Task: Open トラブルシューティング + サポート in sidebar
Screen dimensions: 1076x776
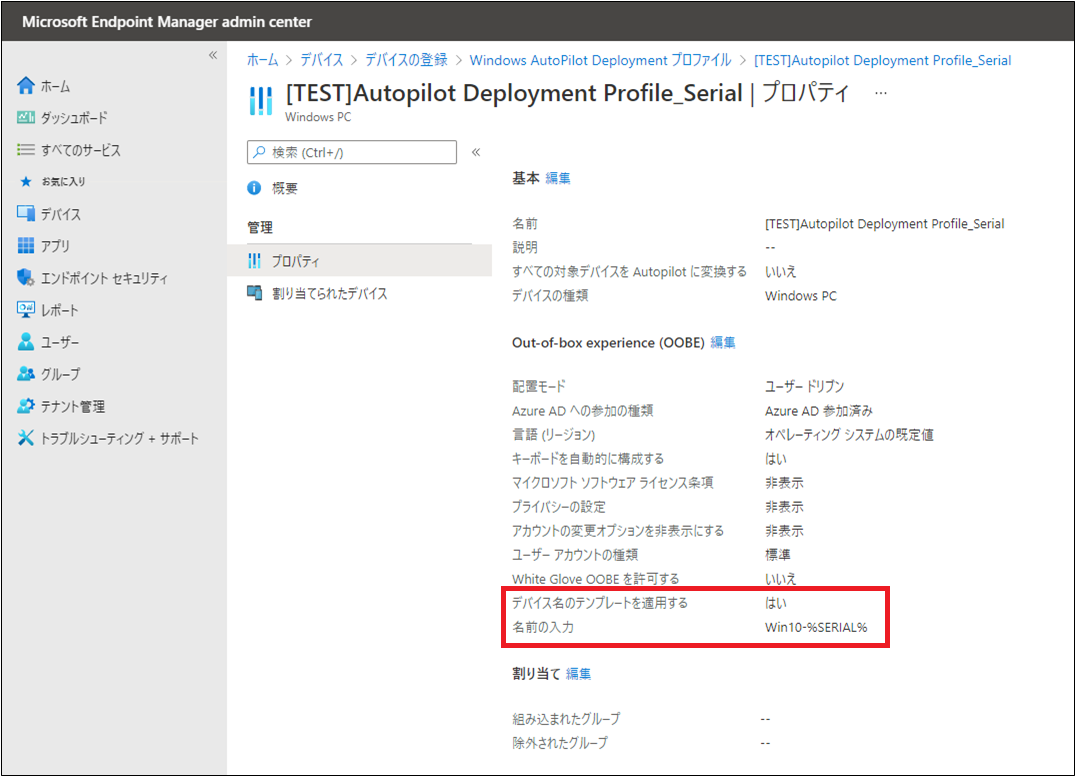Action: (x=119, y=438)
